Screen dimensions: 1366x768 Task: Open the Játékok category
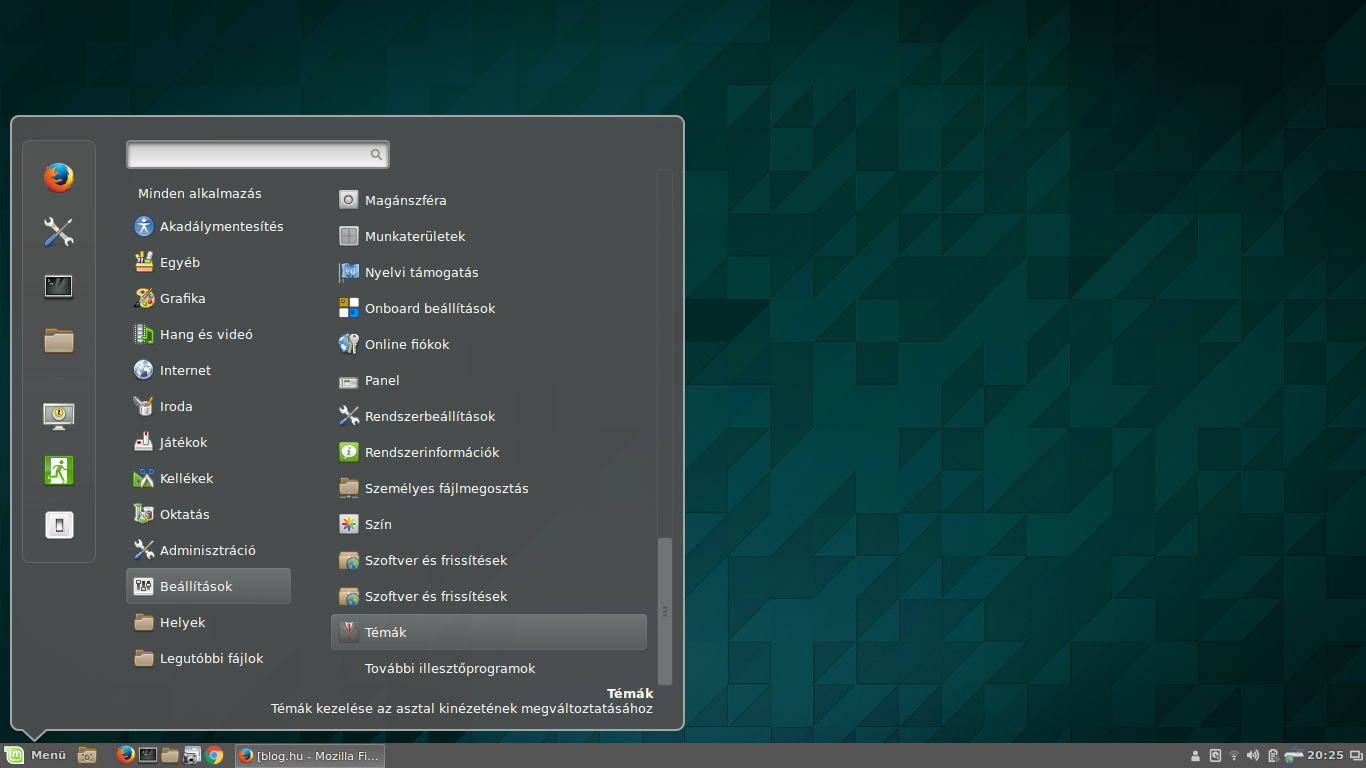[x=208, y=442]
